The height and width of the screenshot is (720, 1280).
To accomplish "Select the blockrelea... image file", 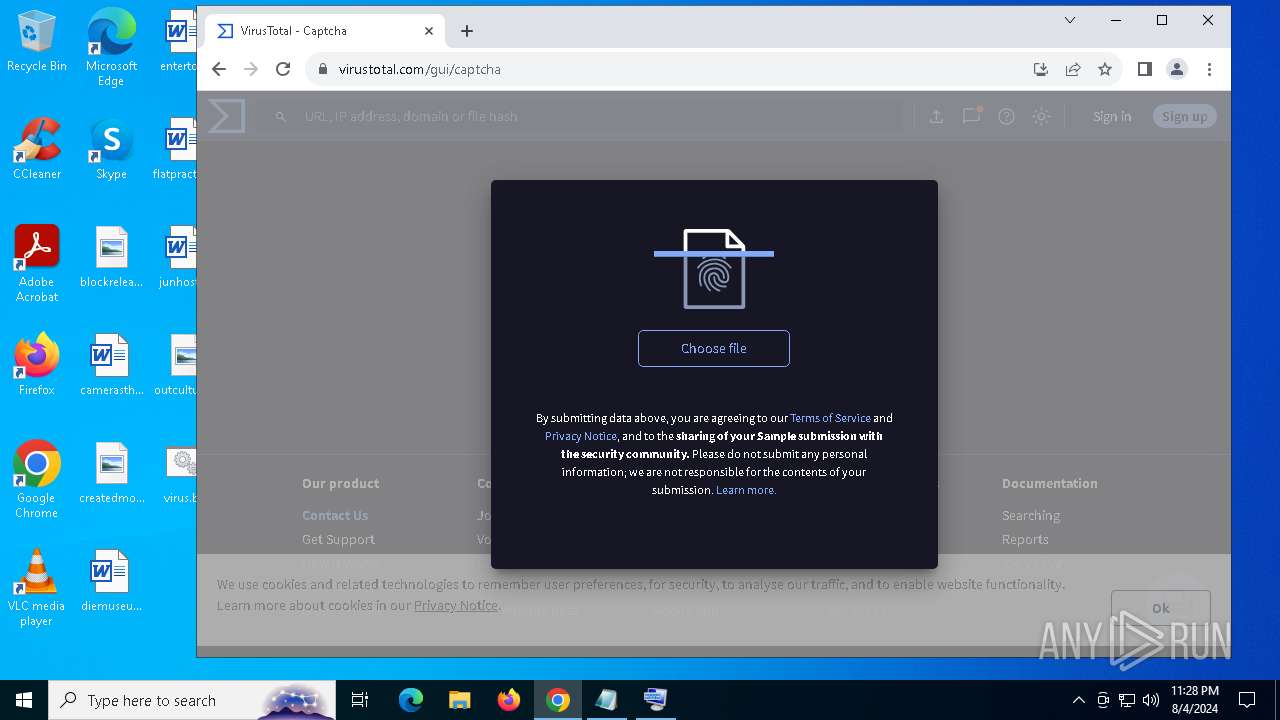I will (111, 257).
